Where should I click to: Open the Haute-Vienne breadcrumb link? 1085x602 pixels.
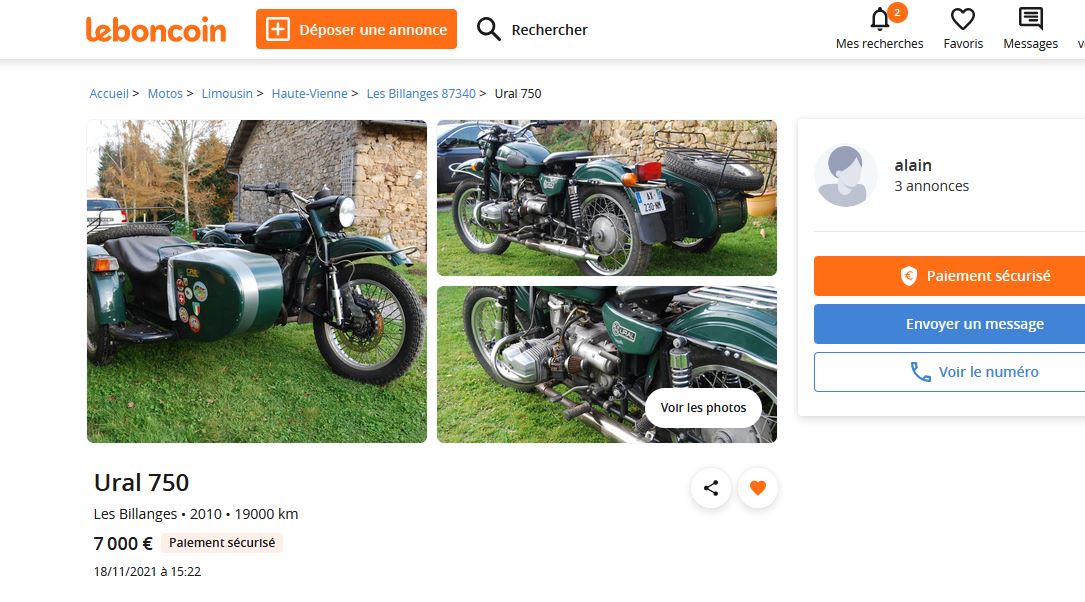(x=309, y=94)
